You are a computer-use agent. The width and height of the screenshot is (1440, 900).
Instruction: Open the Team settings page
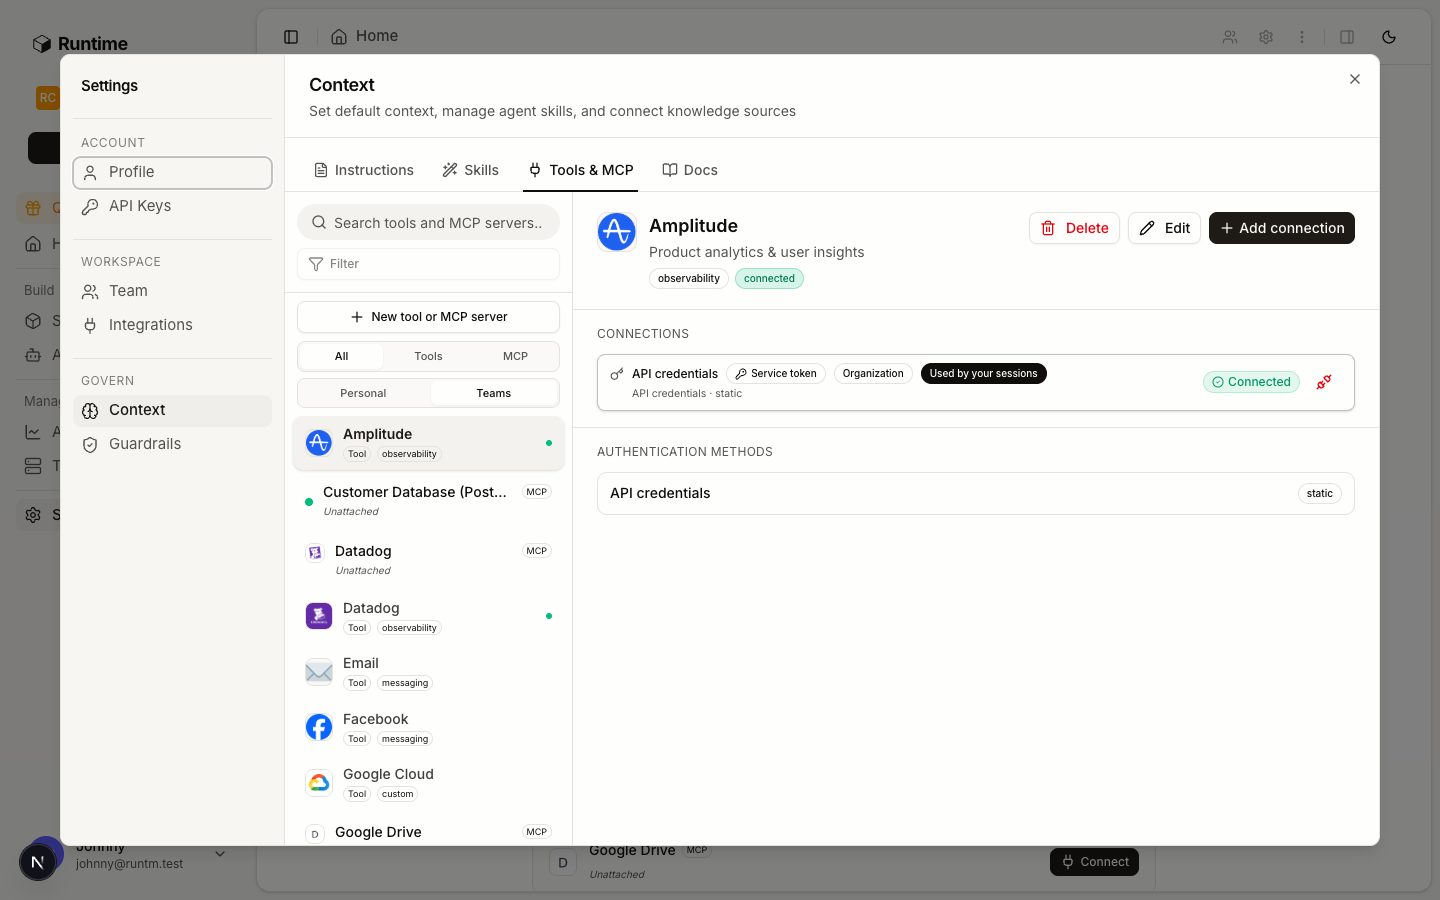coord(172,291)
